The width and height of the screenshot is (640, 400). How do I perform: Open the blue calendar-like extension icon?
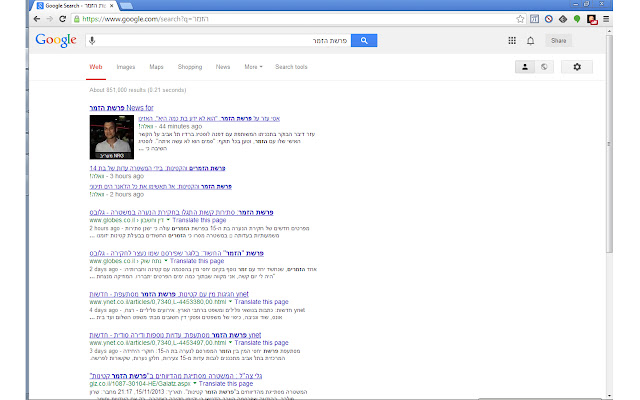[x=534, y=19]
